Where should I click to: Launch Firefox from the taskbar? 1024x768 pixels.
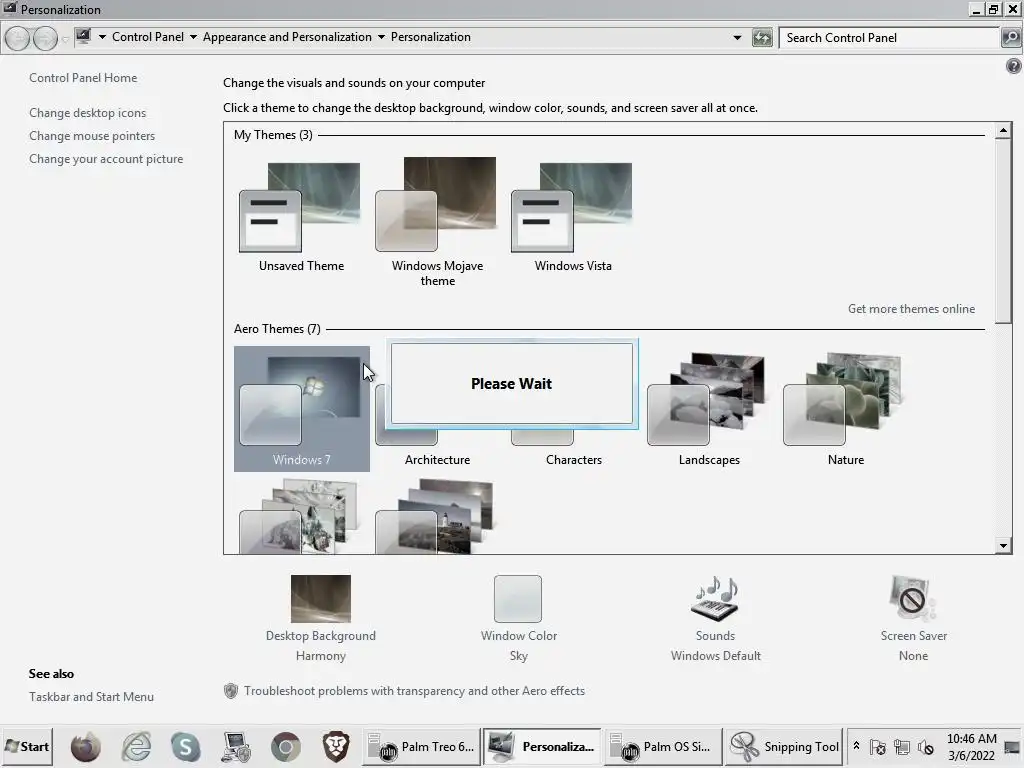click(86, 746)
